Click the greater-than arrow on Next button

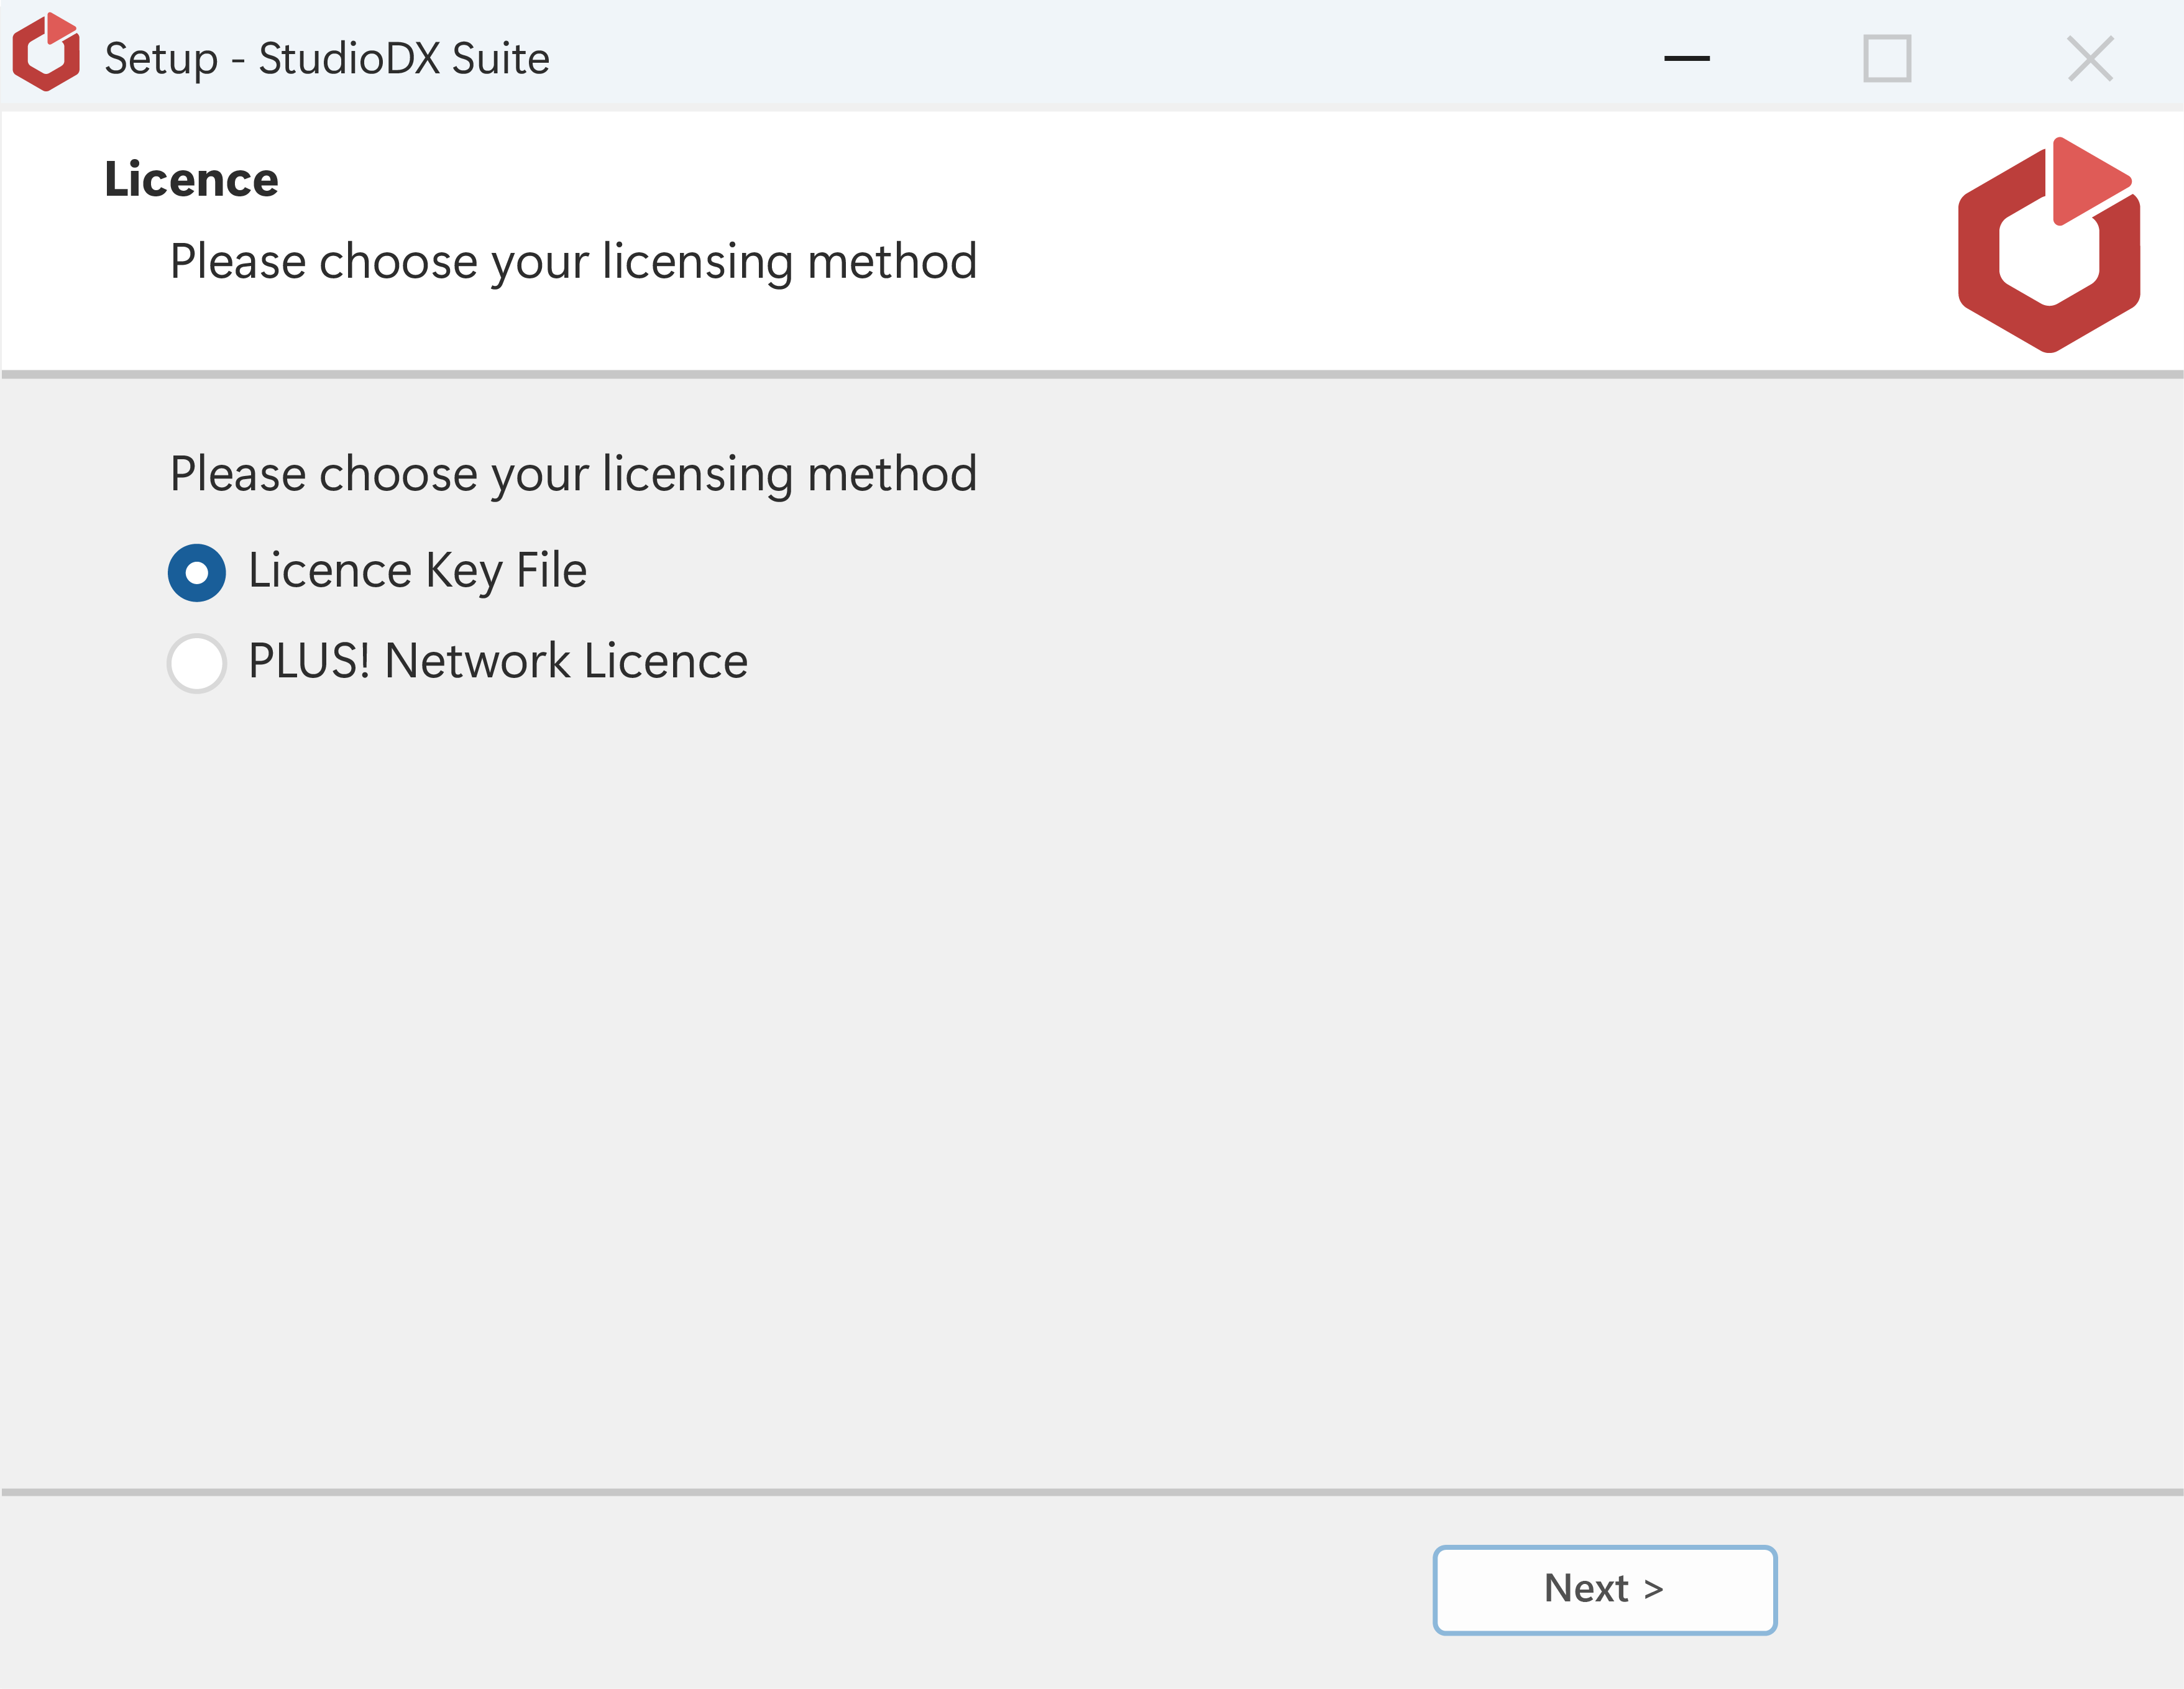pos(1653,1589)
